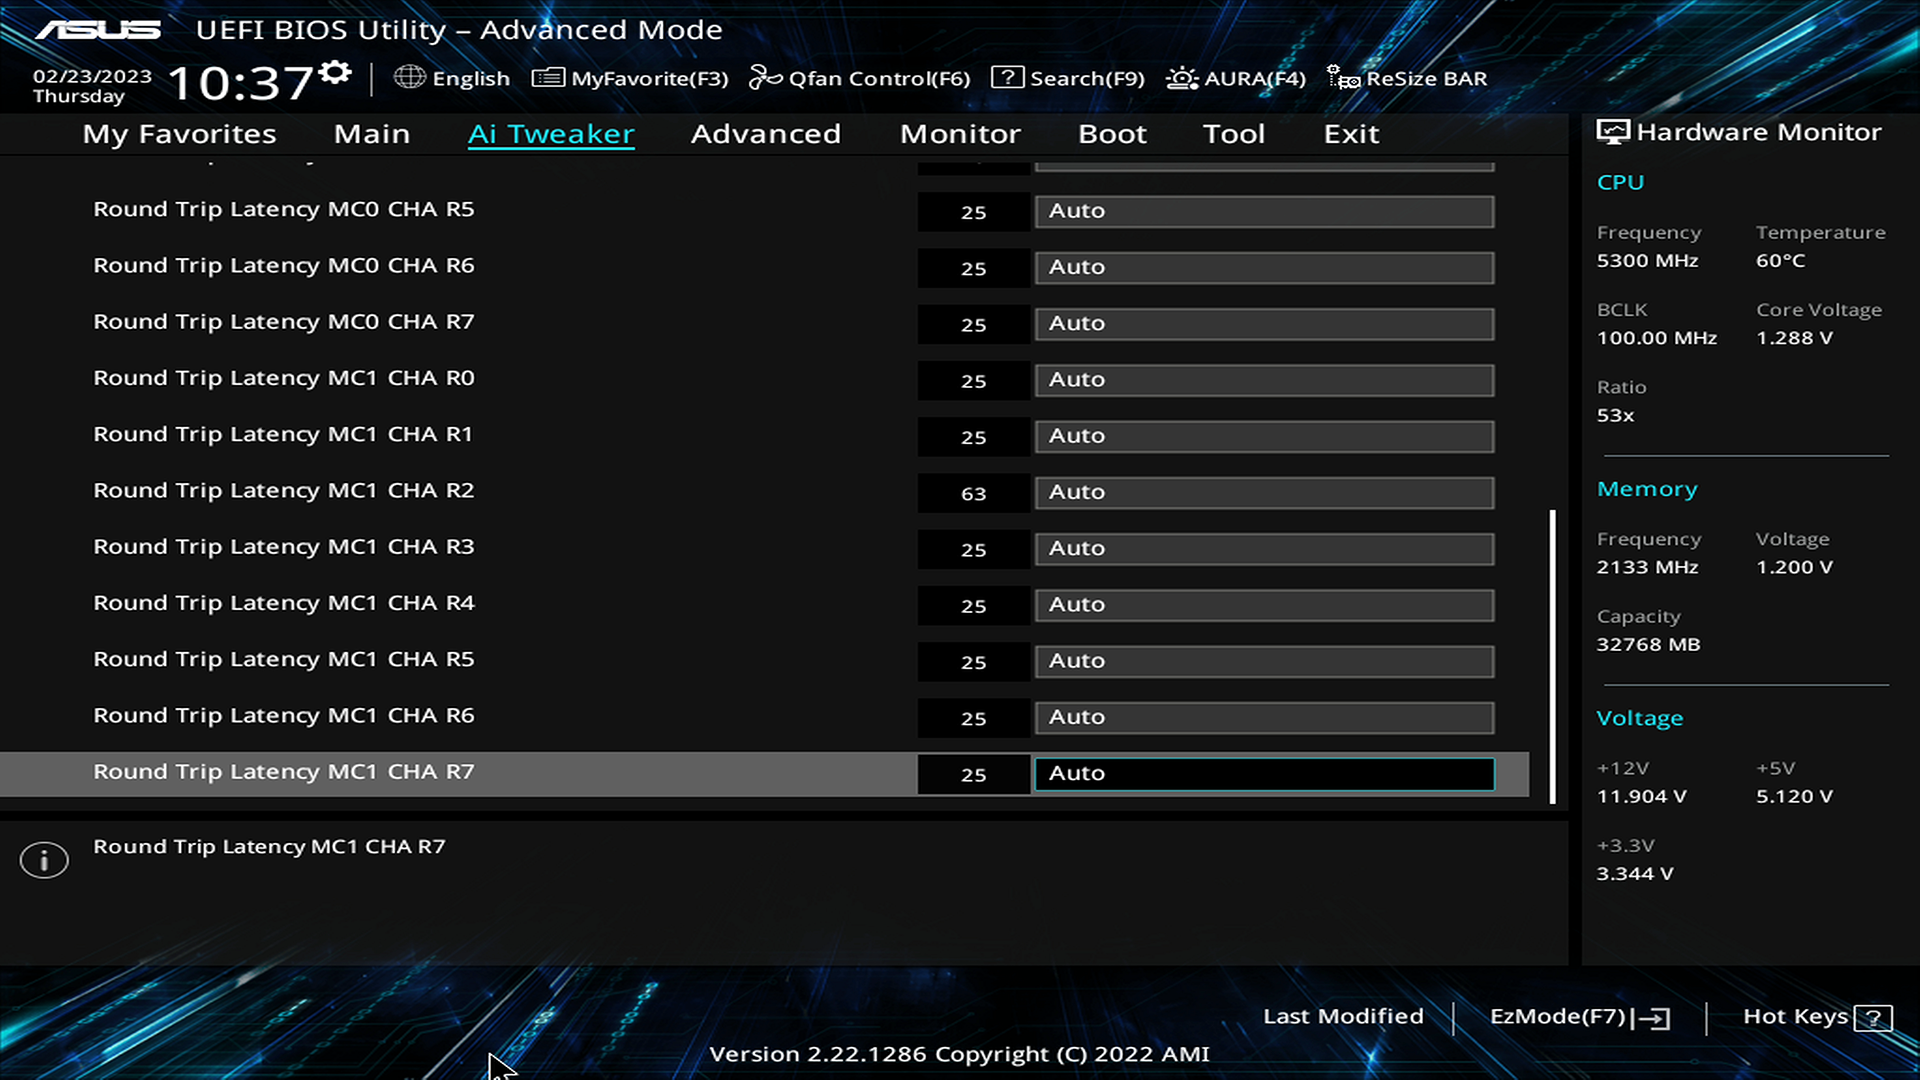Switch to the Advanced tab

point(765,134)
